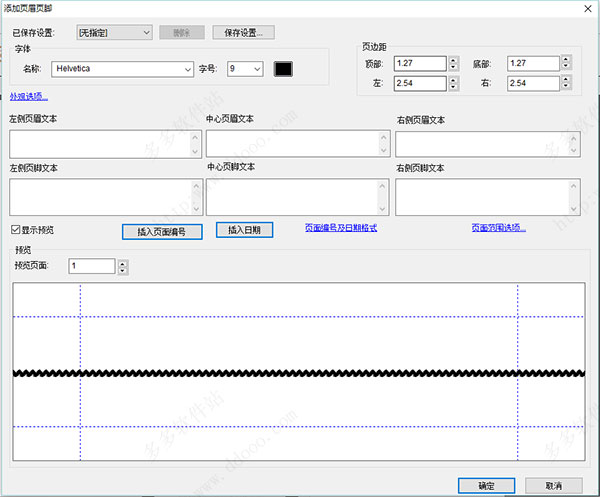Viewport: 600px width, 497px height.
Task: Decrease the 左 margin with down arrow
Action: [x=453, y=87]
